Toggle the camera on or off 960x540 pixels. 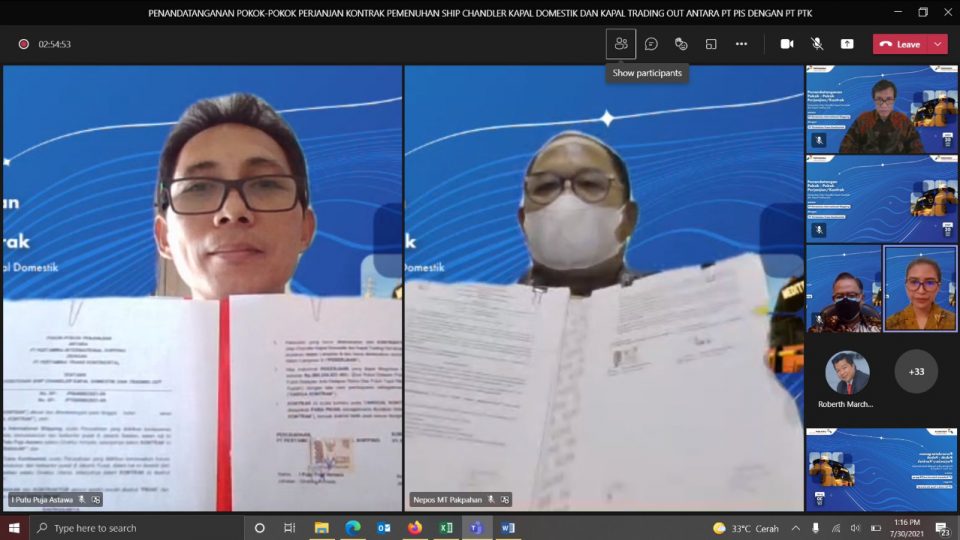click(787, 44)
